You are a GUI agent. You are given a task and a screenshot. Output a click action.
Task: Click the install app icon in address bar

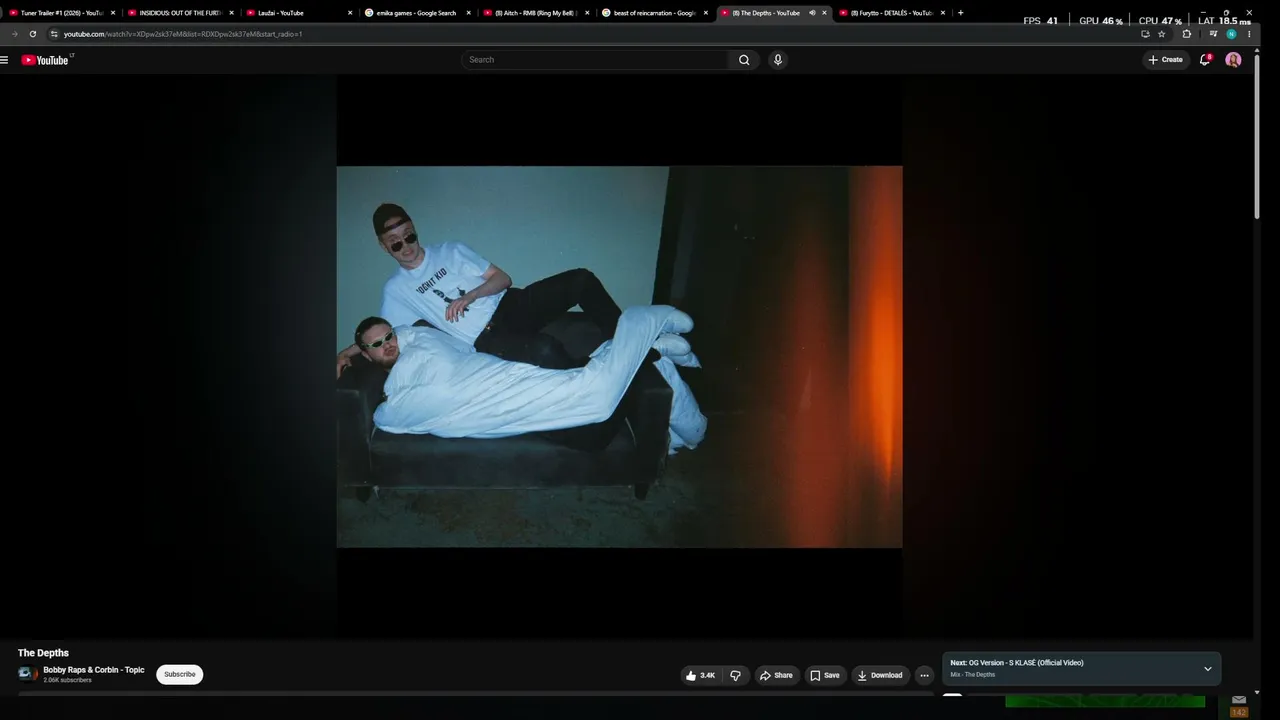[x=1145, y=34]
